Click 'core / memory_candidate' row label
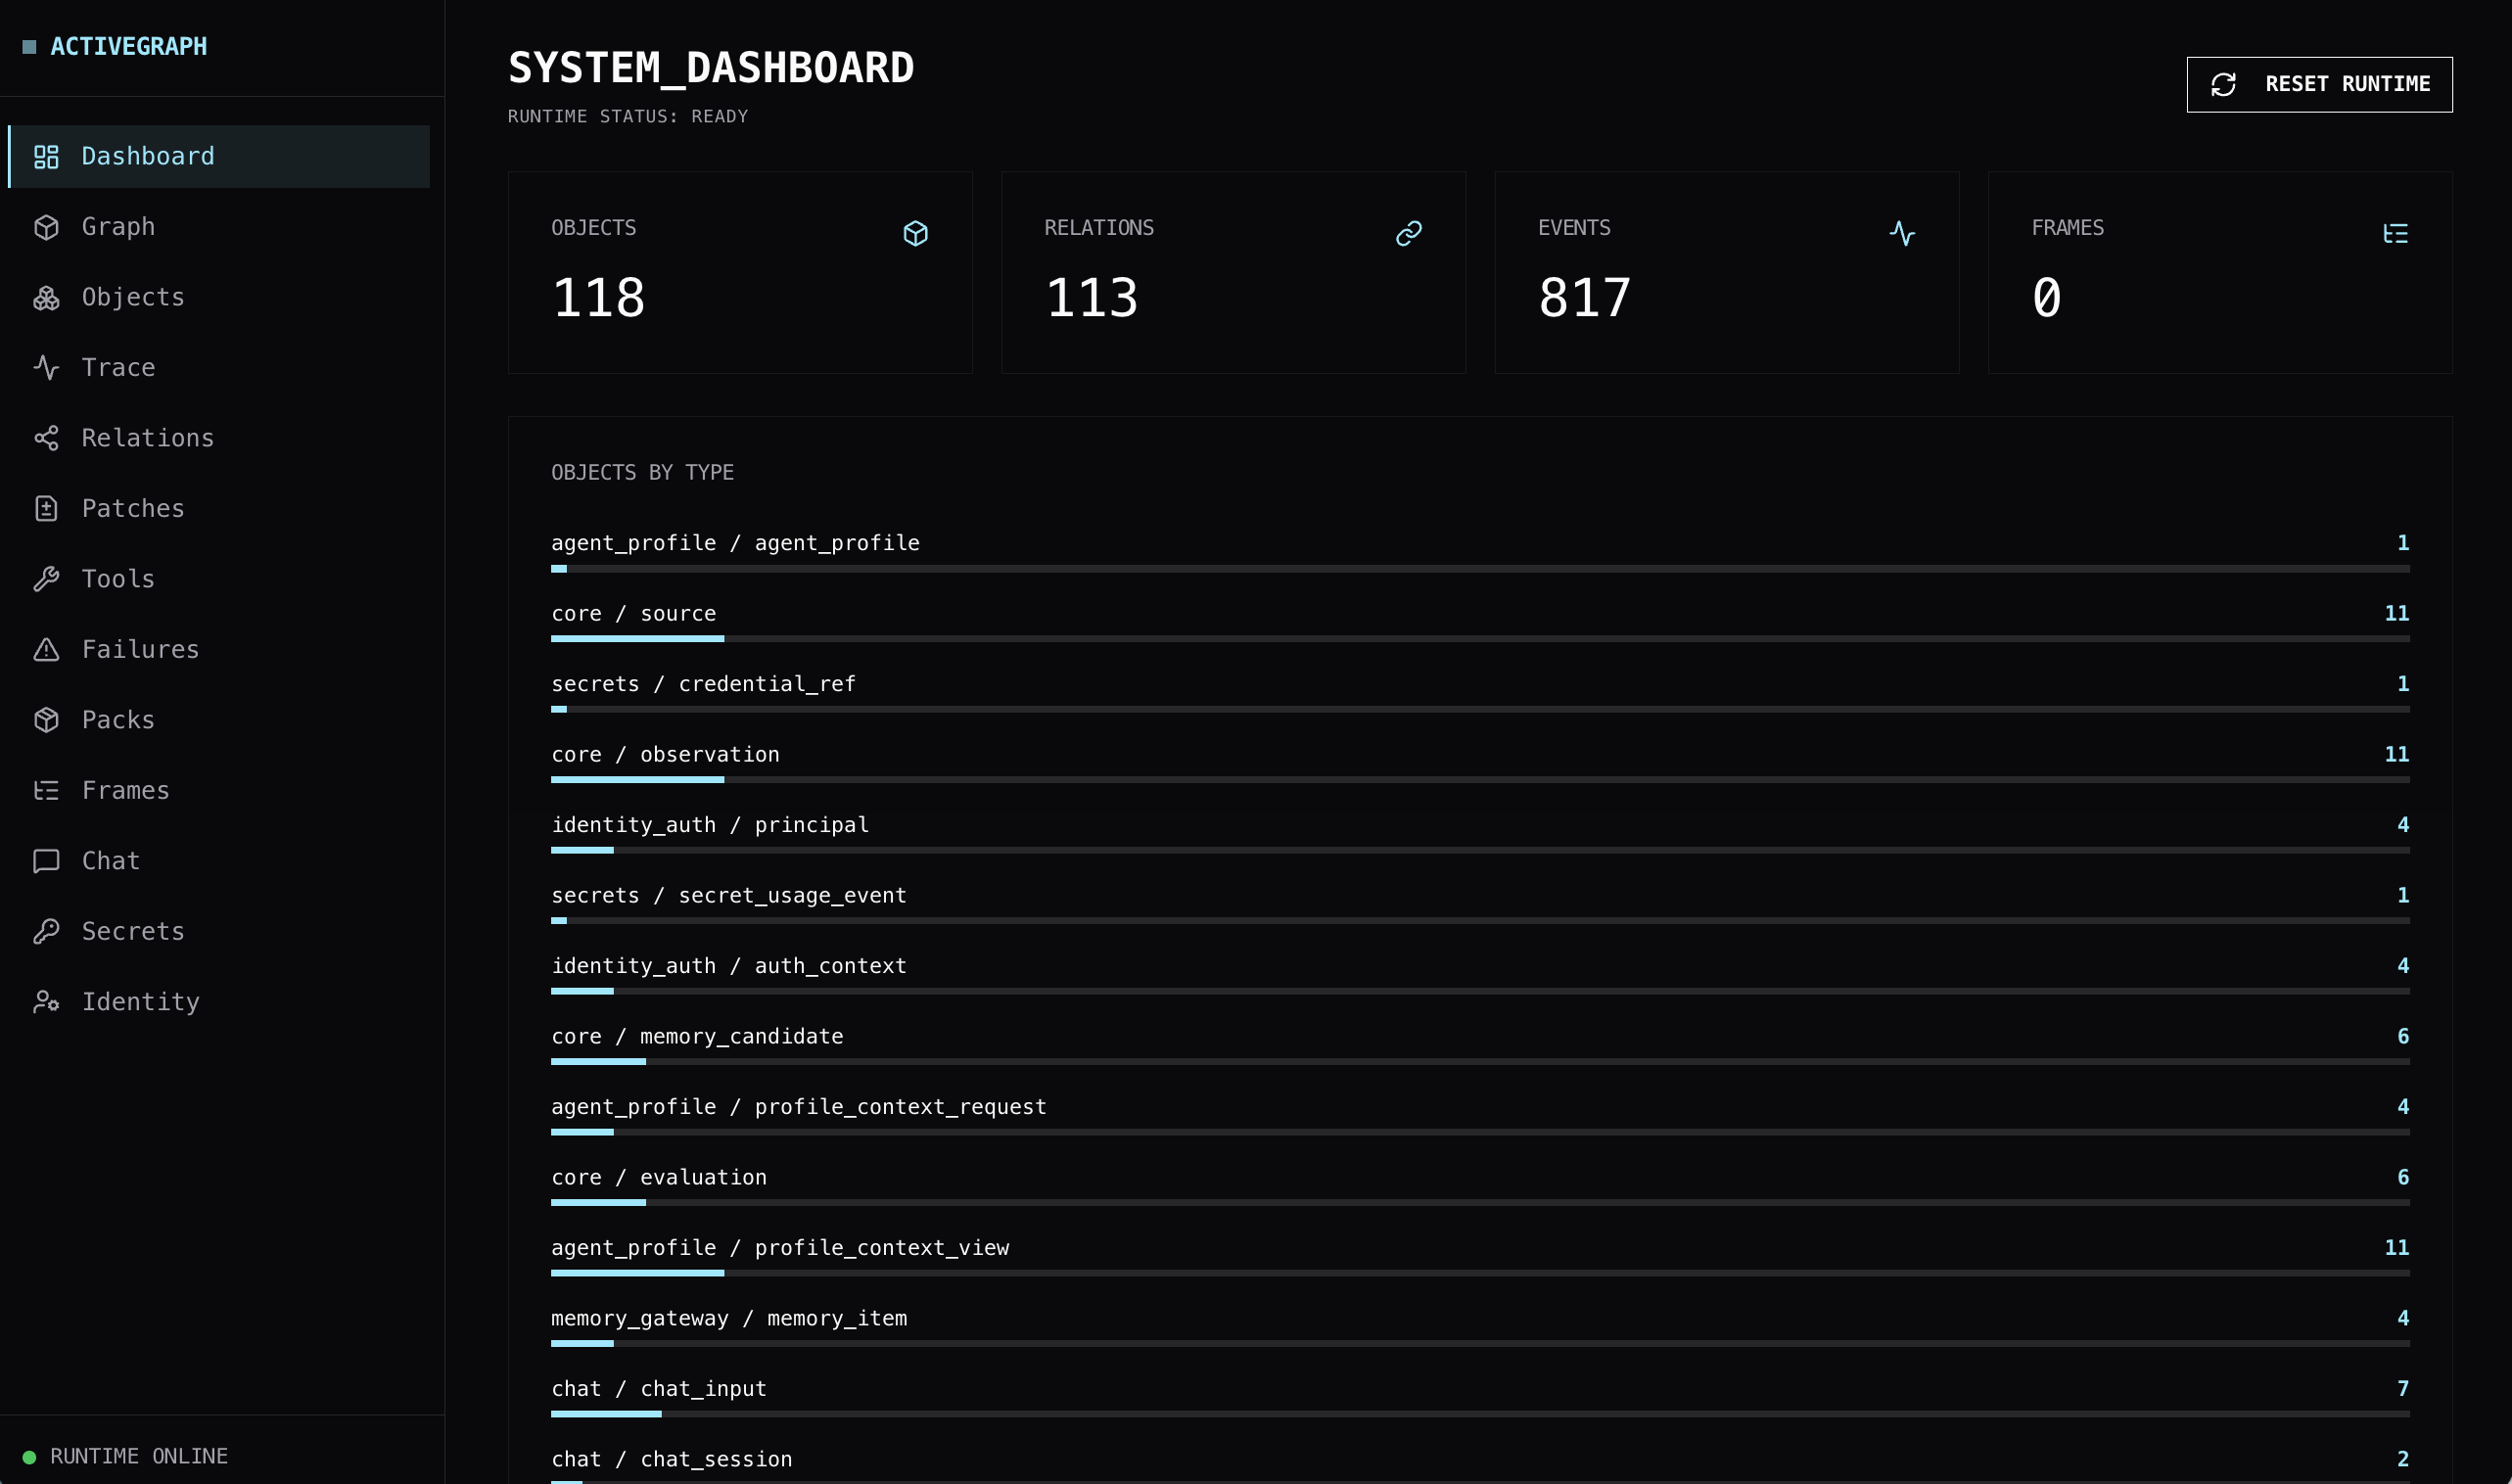 point(697,1037)
